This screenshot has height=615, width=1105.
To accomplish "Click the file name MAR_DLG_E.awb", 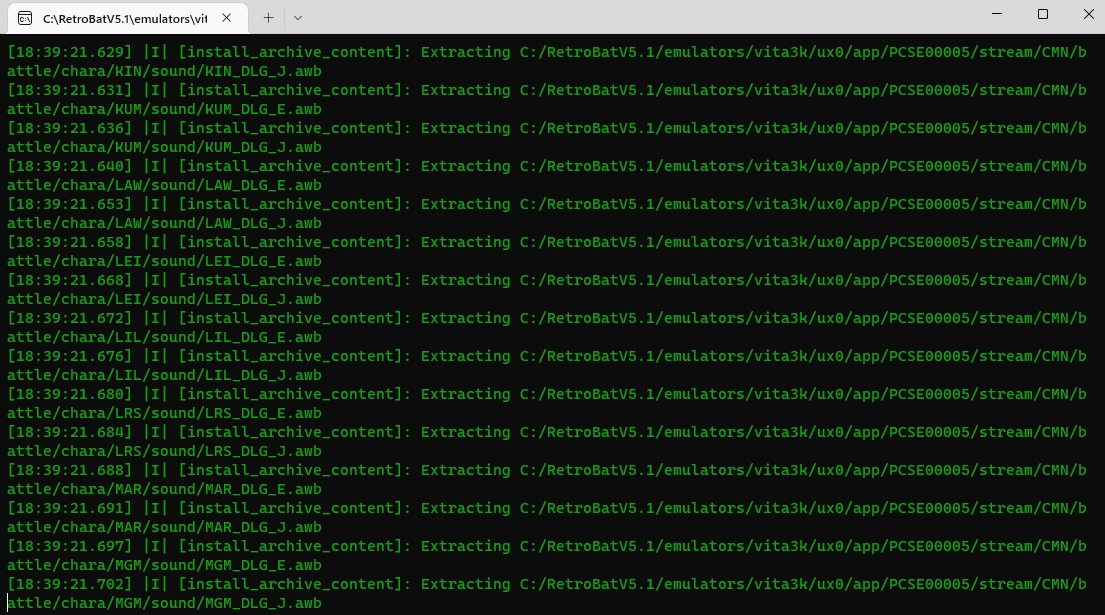I will (264, 490).
